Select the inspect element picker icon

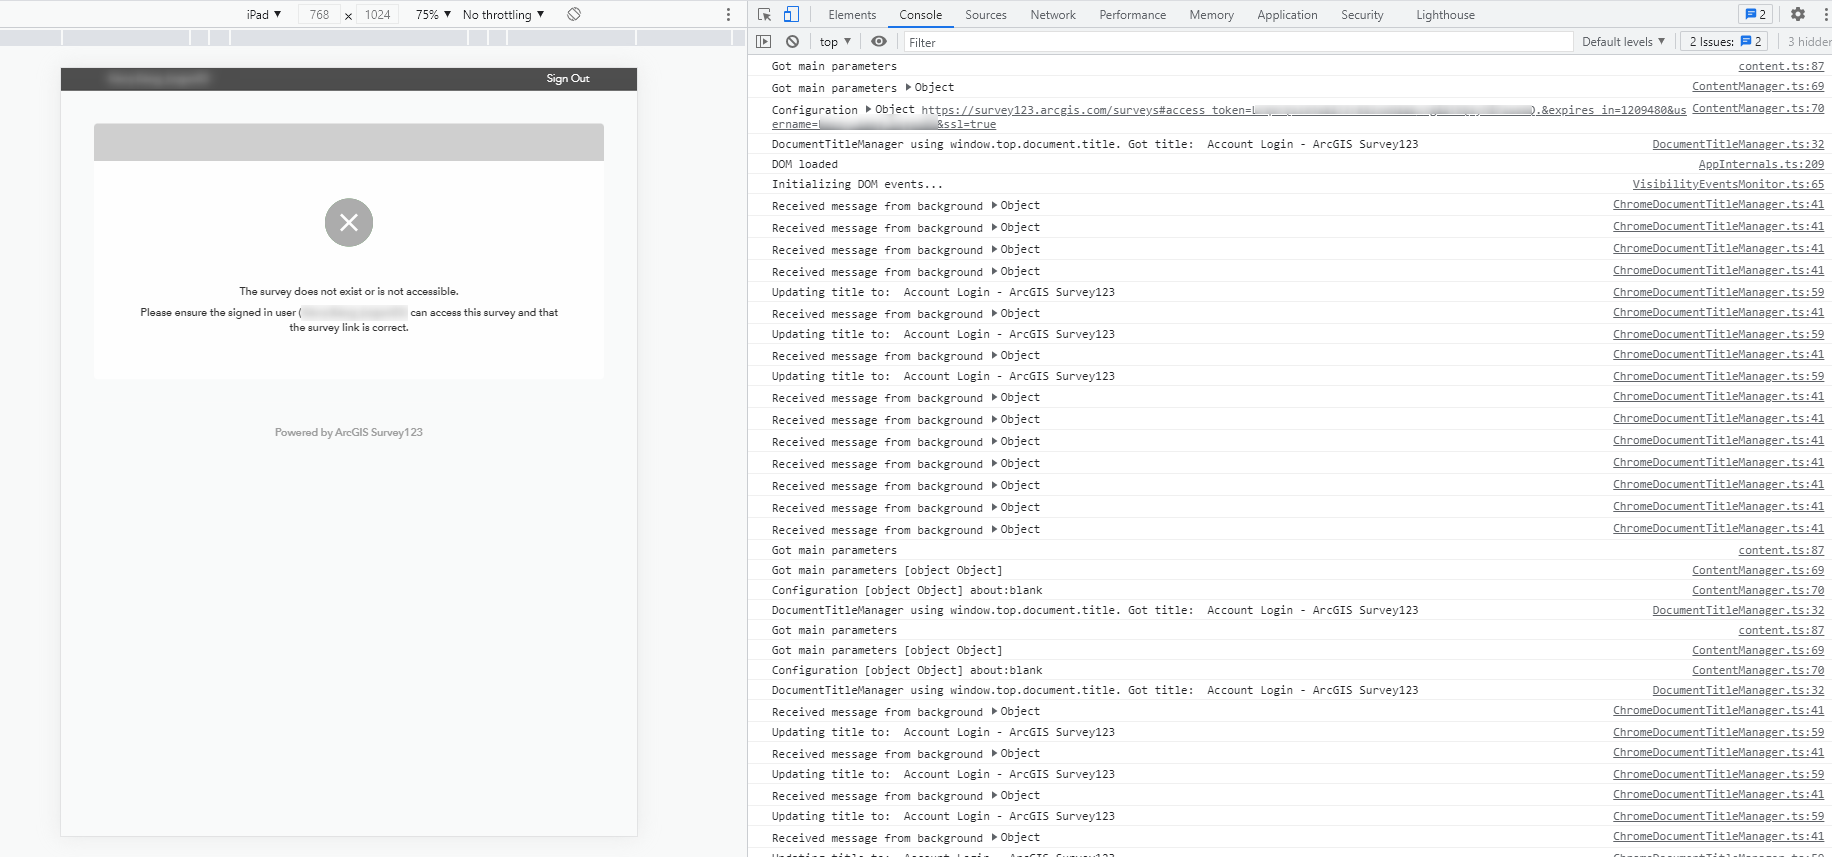coord(765,14)
